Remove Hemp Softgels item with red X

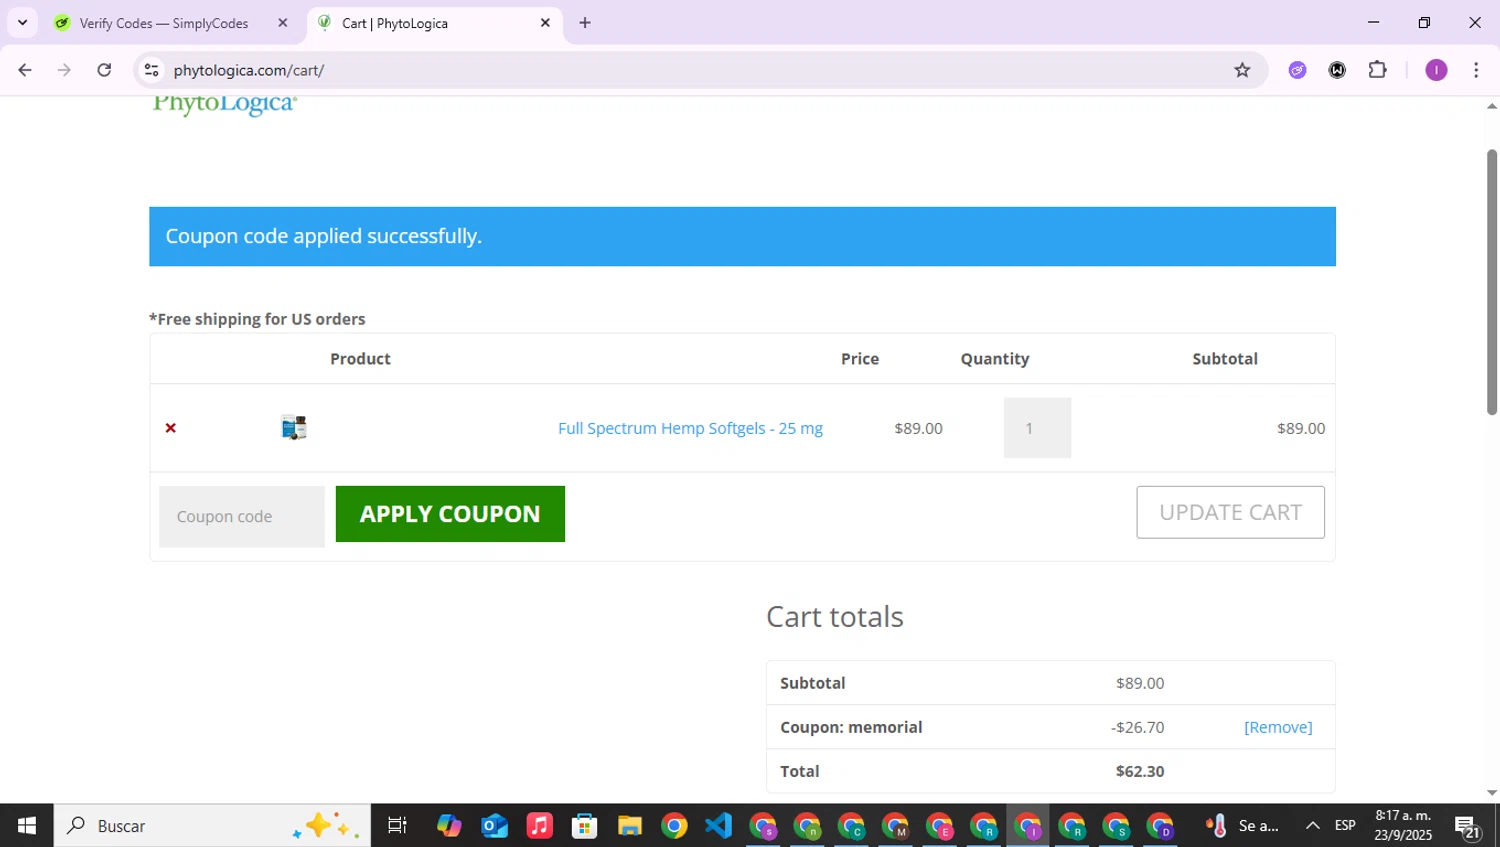pyautogui.click(x=171, y=428)
